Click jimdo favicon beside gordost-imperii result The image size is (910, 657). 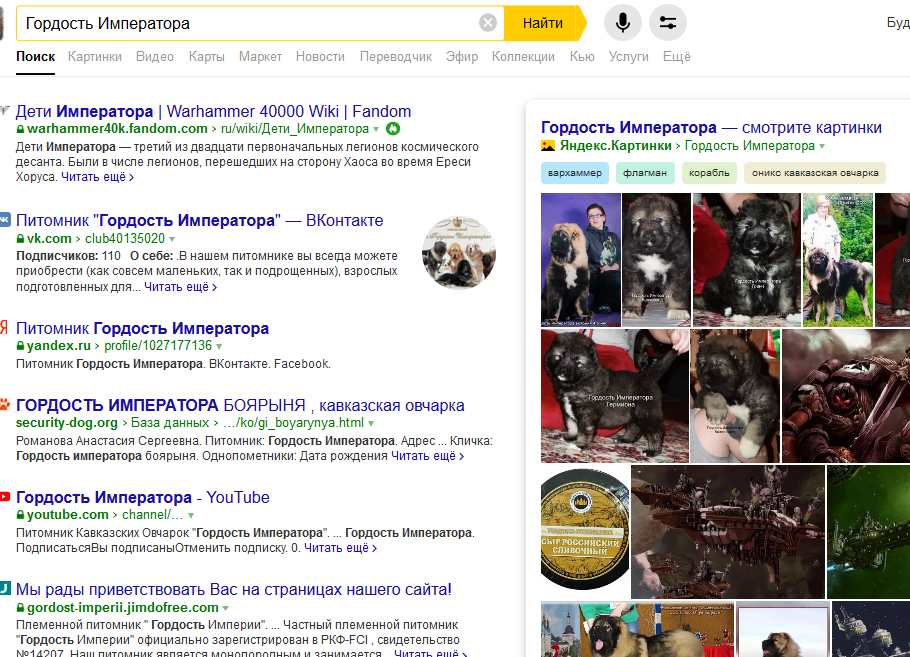pyautogui.click(x=5, y=589)
